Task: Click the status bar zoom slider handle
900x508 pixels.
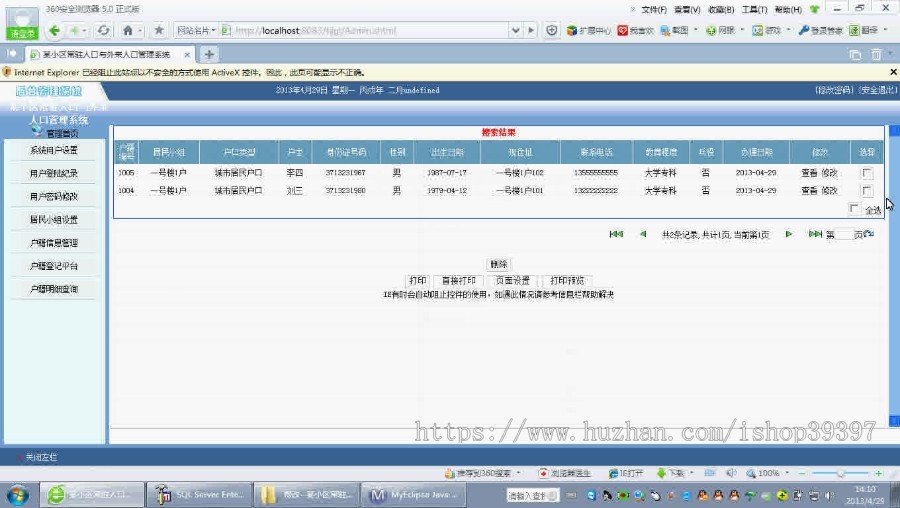Action: click(x=840, y=473)
